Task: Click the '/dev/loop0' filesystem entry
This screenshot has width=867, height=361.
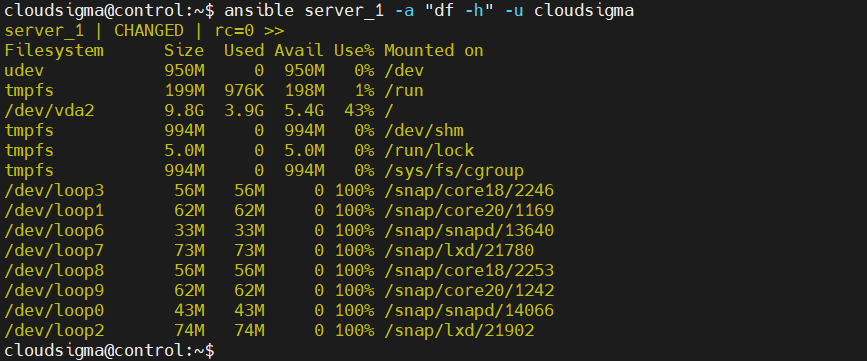Action: coord(54,311)
